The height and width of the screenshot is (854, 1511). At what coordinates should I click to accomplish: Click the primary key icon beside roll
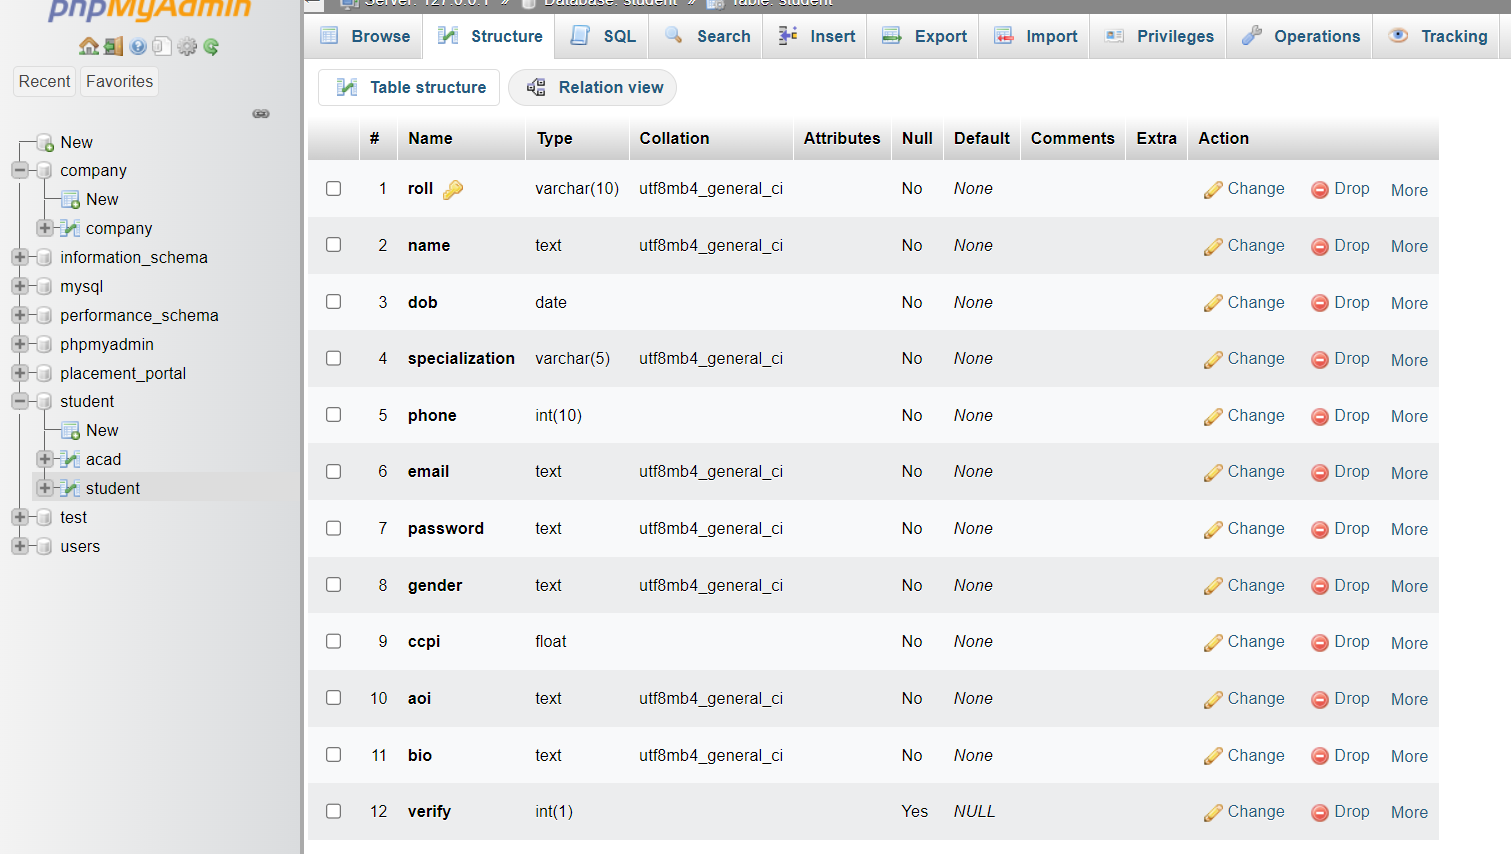(x=452, y=188)
